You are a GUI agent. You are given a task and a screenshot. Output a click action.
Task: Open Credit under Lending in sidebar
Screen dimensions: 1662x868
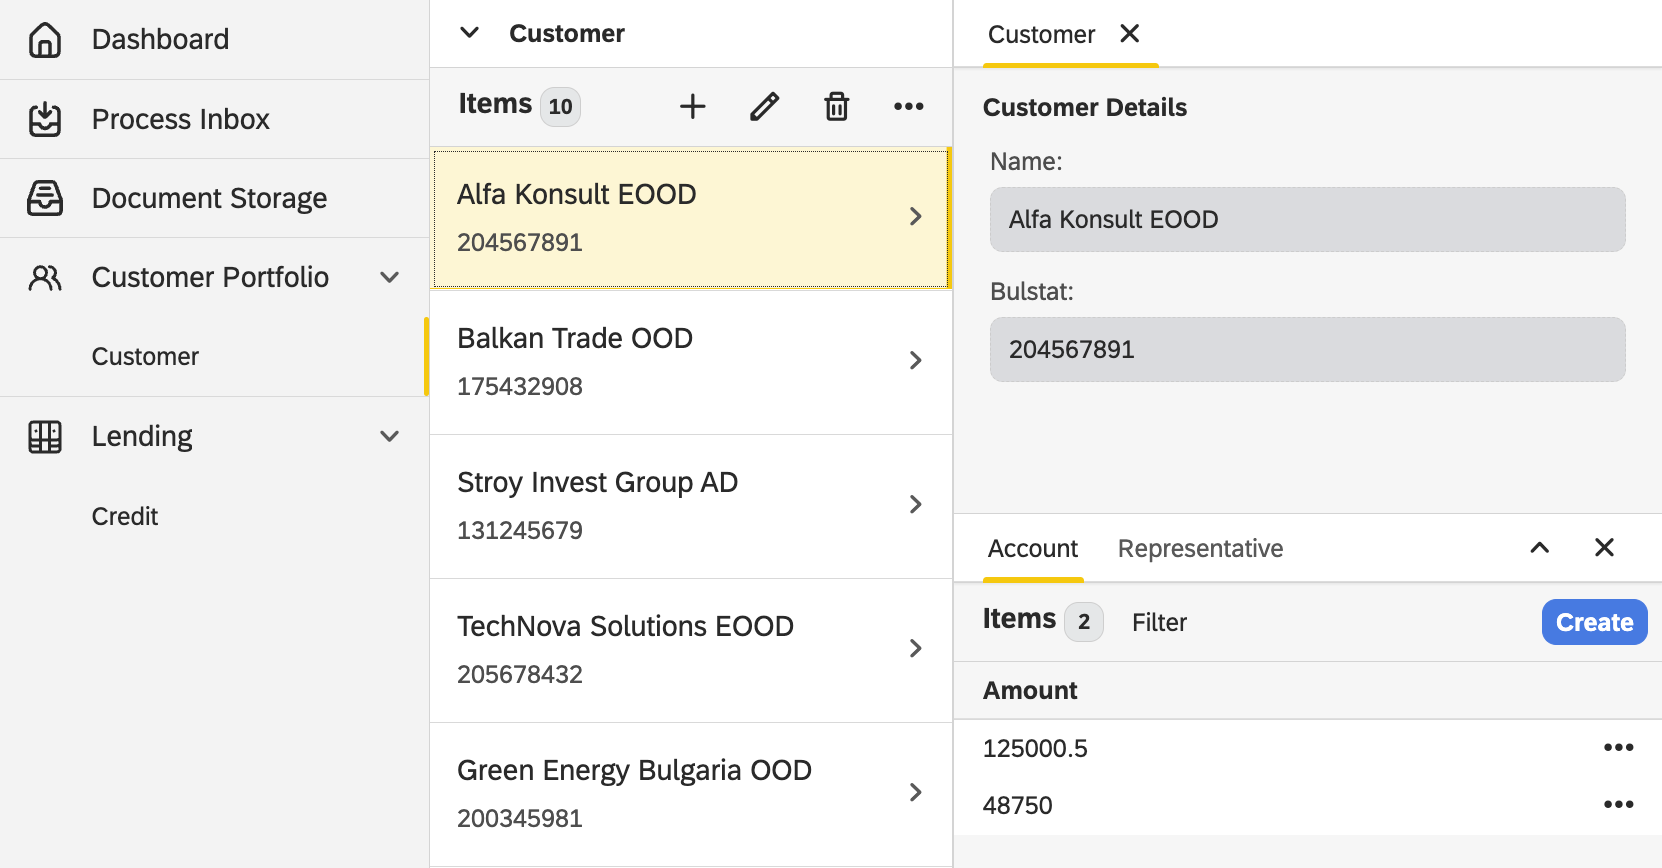point(125,516)
